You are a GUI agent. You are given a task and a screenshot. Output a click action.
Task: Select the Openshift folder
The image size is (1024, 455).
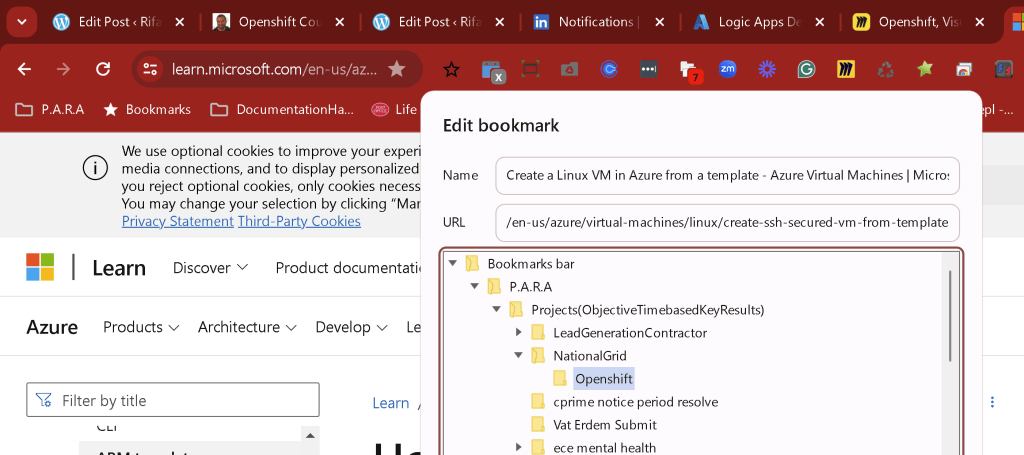pyautogui.click(x=603, y=379)
